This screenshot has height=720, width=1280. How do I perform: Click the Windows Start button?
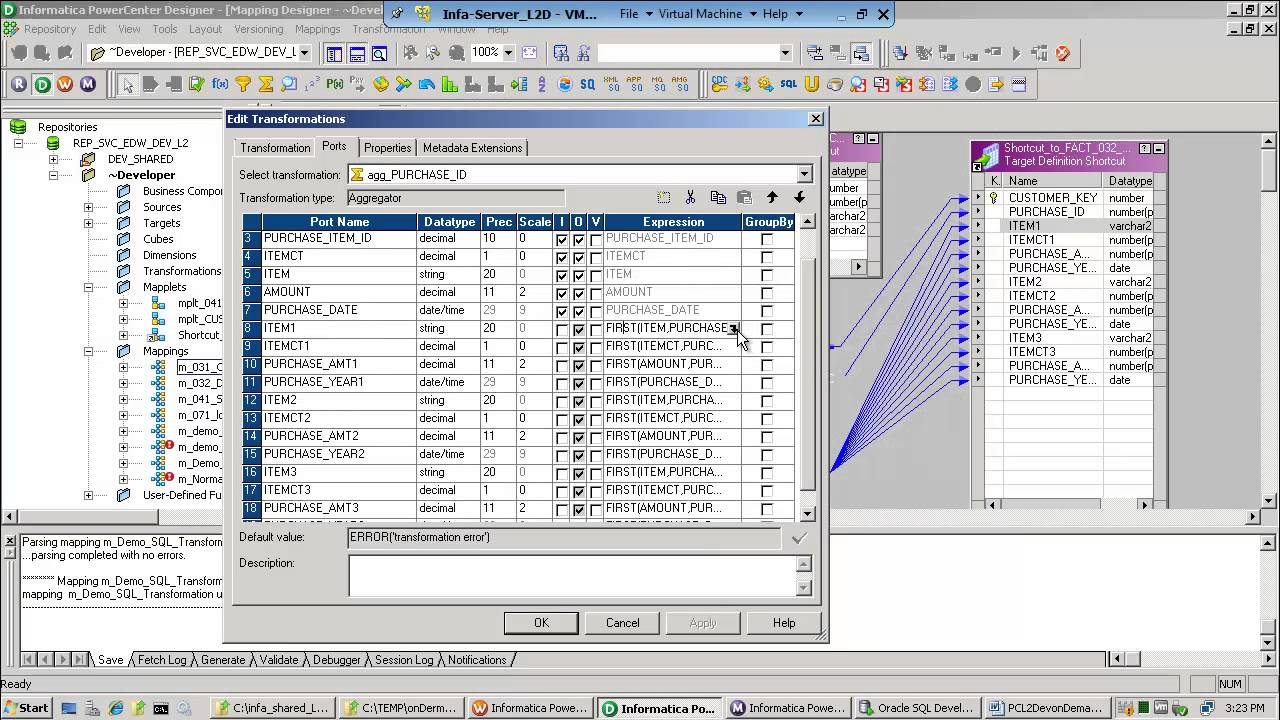tap(27, 708)
